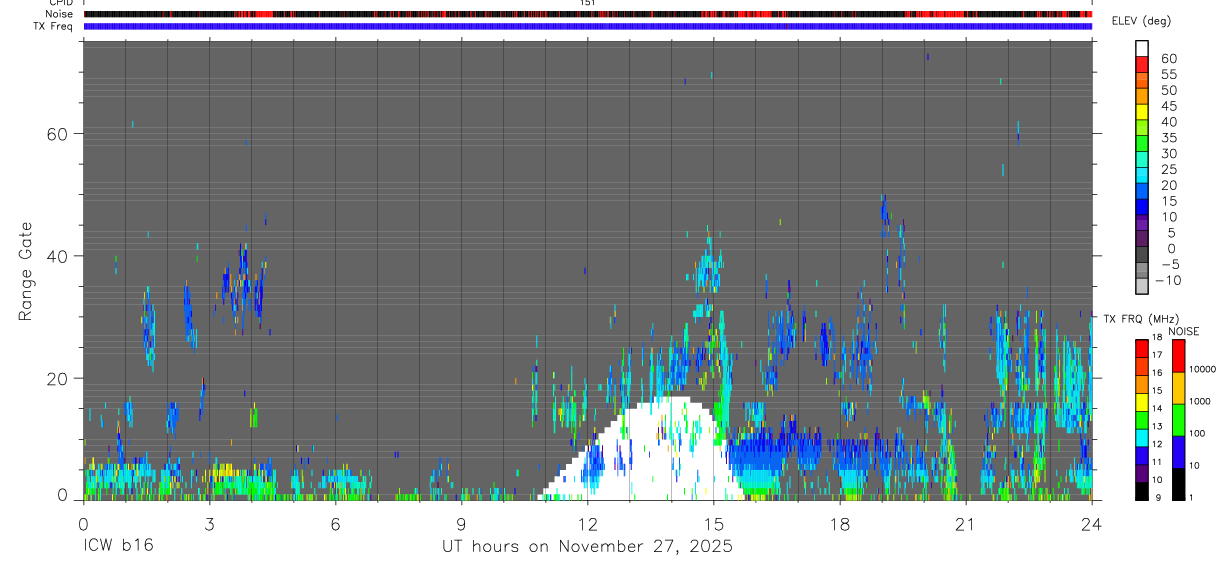Screen dimensions: 1228x567
Task: Select the red top NOISE swatch
Action: [x=1178, y=355]
